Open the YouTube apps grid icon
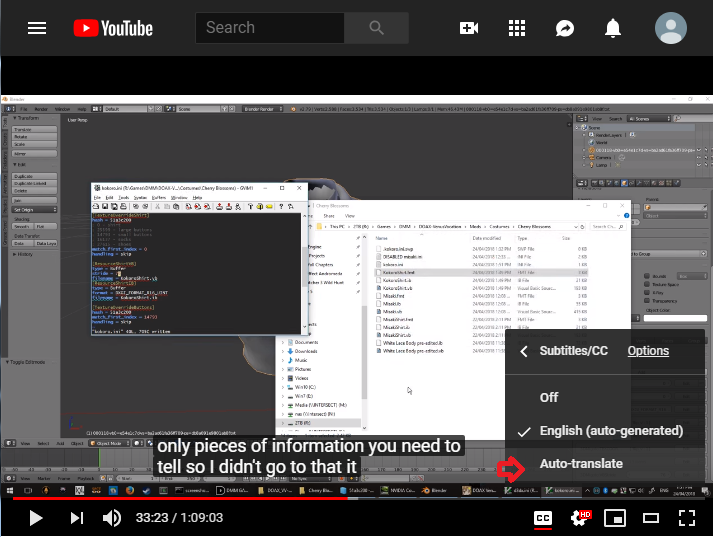The image size is (713, 537). click(x=517, y=28)
